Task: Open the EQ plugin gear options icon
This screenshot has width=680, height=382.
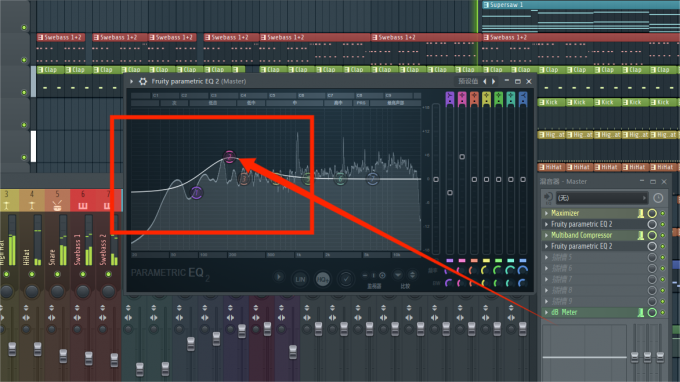Action: pos(143,81)
